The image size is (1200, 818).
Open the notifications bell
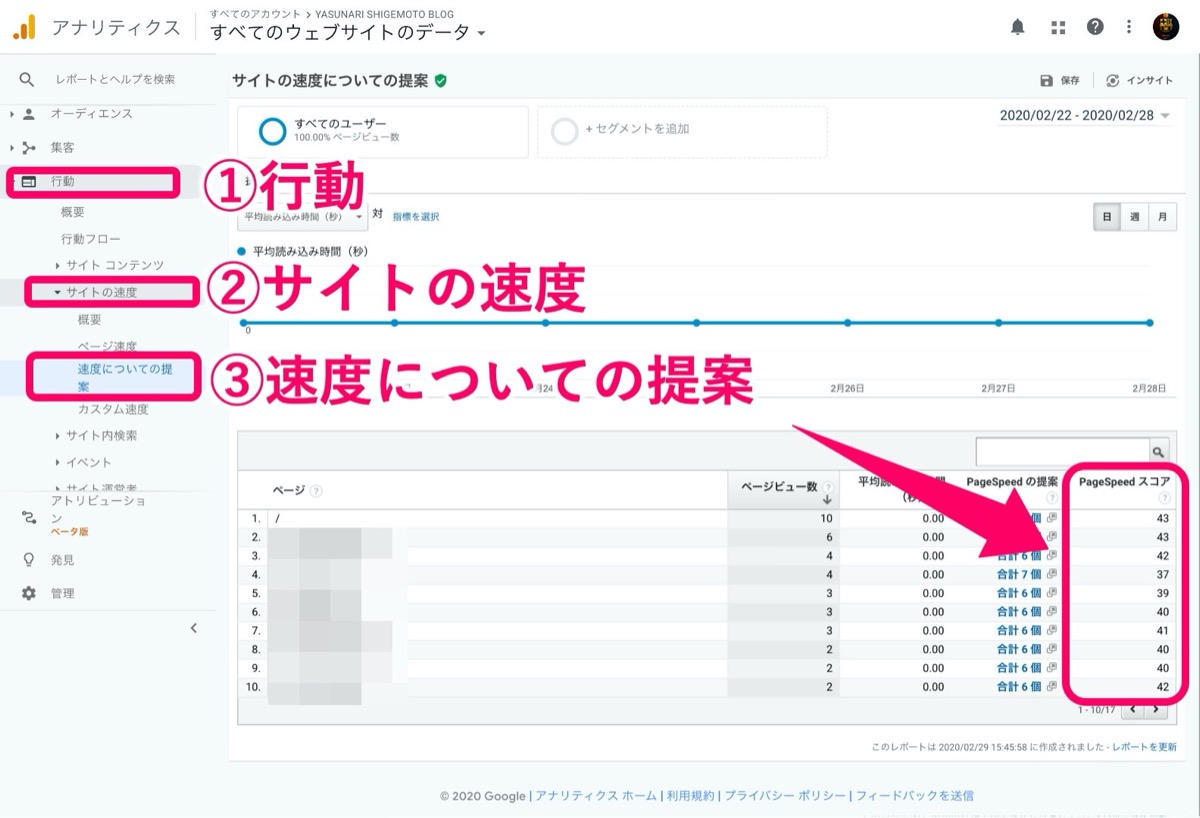tap(1018, 27)
